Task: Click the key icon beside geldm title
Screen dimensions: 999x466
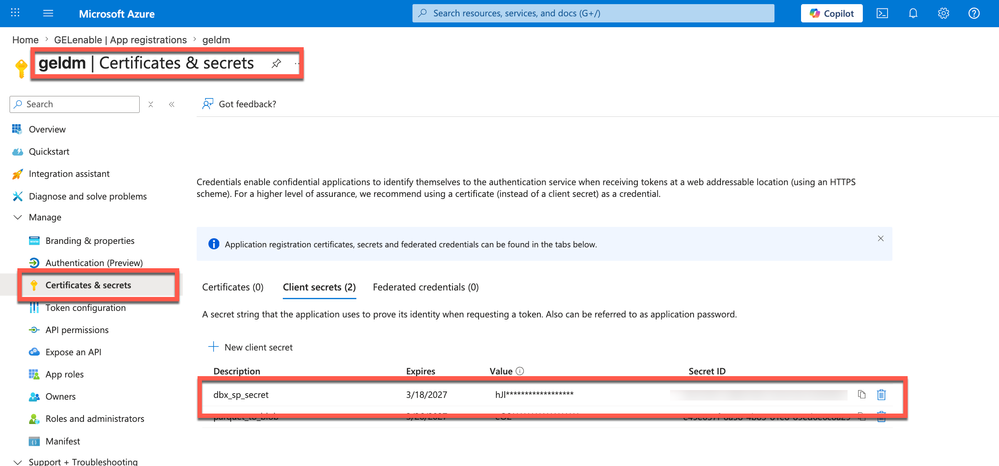Action: tap(21, 66)
